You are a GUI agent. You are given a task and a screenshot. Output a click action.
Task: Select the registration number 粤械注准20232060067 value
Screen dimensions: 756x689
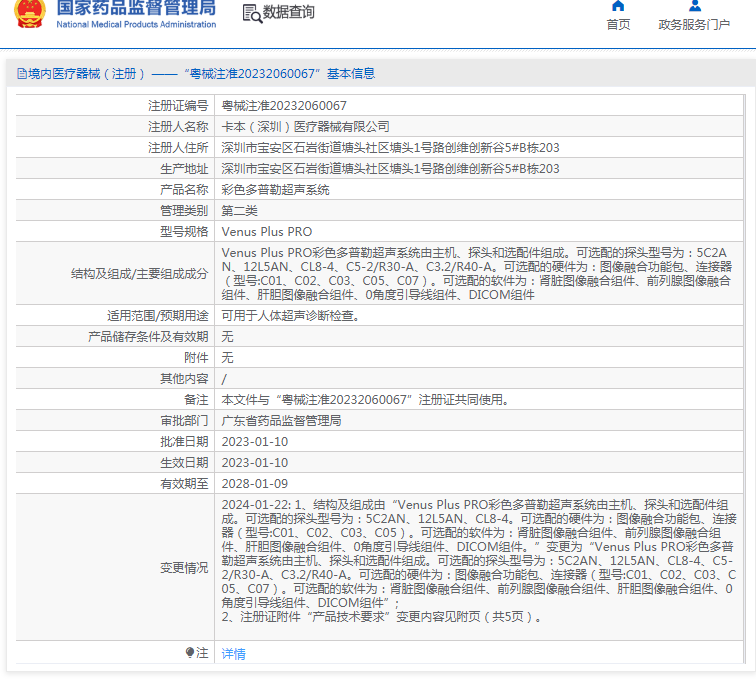coord(284,106)
